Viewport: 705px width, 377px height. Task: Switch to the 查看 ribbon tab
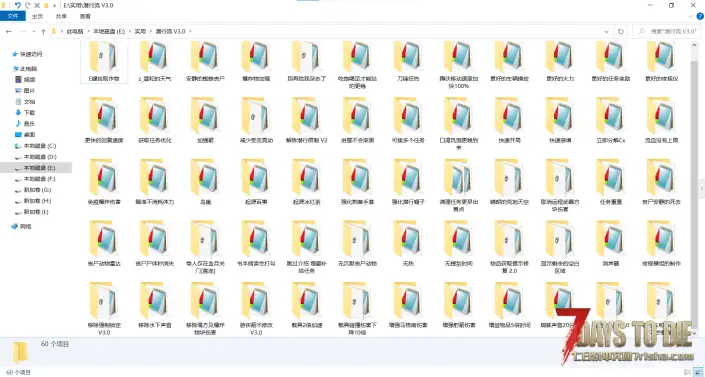85,16
